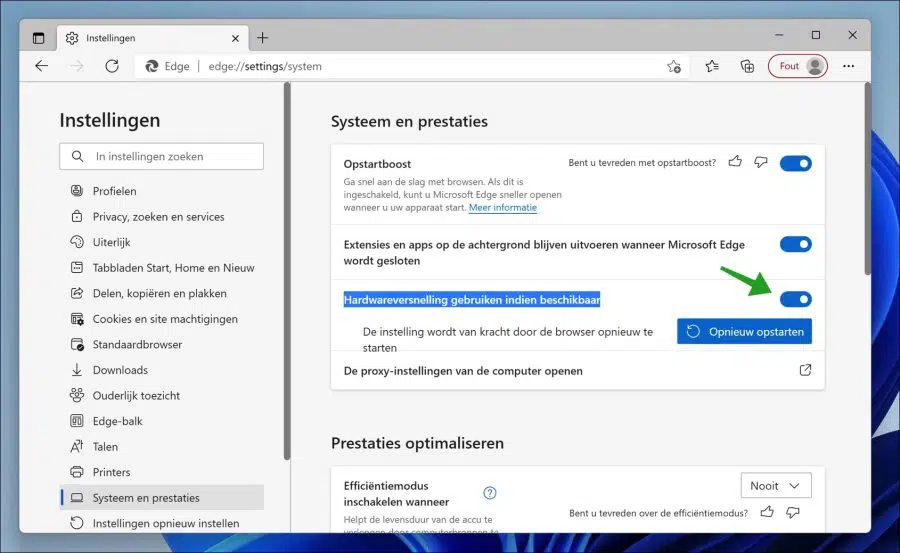Screen dimensions: 900x553
Task: Close the Instellingen tab
Action: point(235,38)
